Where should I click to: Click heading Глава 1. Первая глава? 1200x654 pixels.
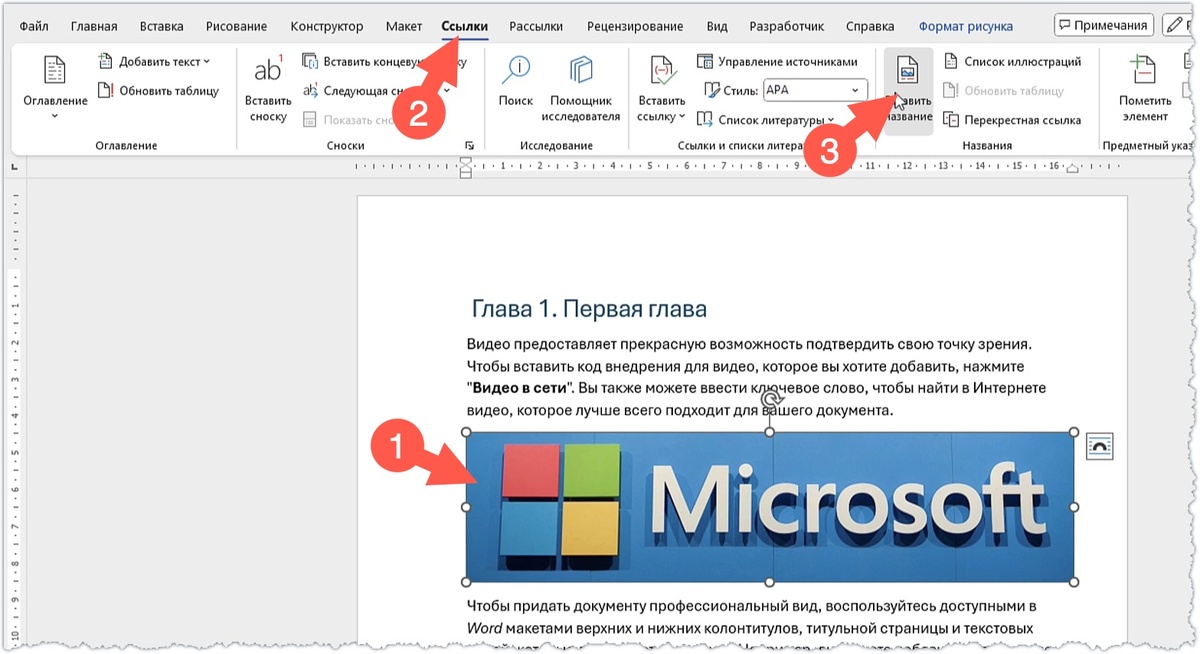click(x=589, y=308)
